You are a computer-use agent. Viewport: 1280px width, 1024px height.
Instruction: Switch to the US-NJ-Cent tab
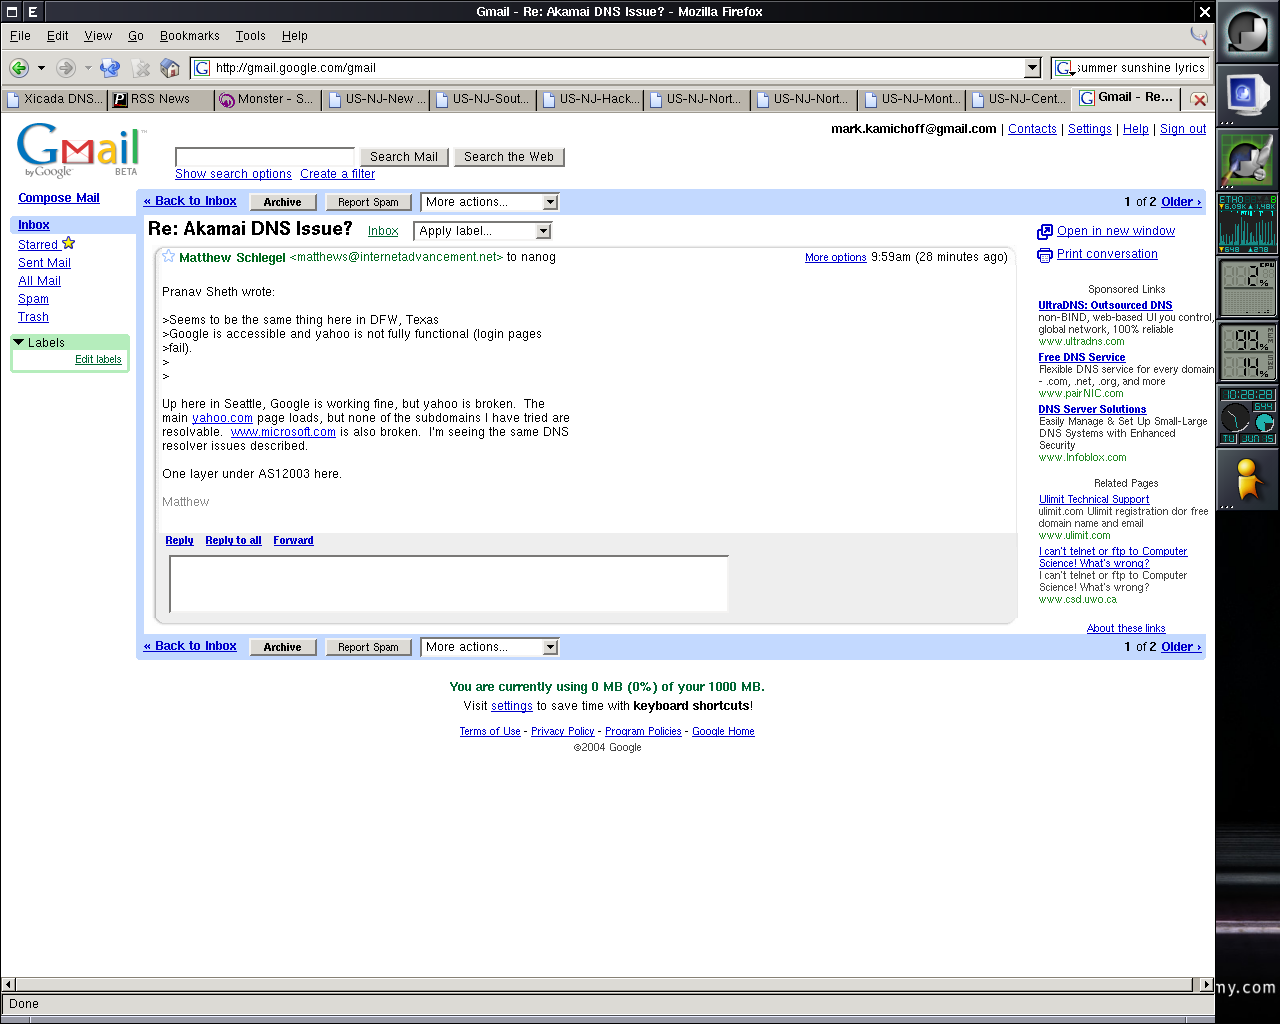click(x=1018, y=99)
